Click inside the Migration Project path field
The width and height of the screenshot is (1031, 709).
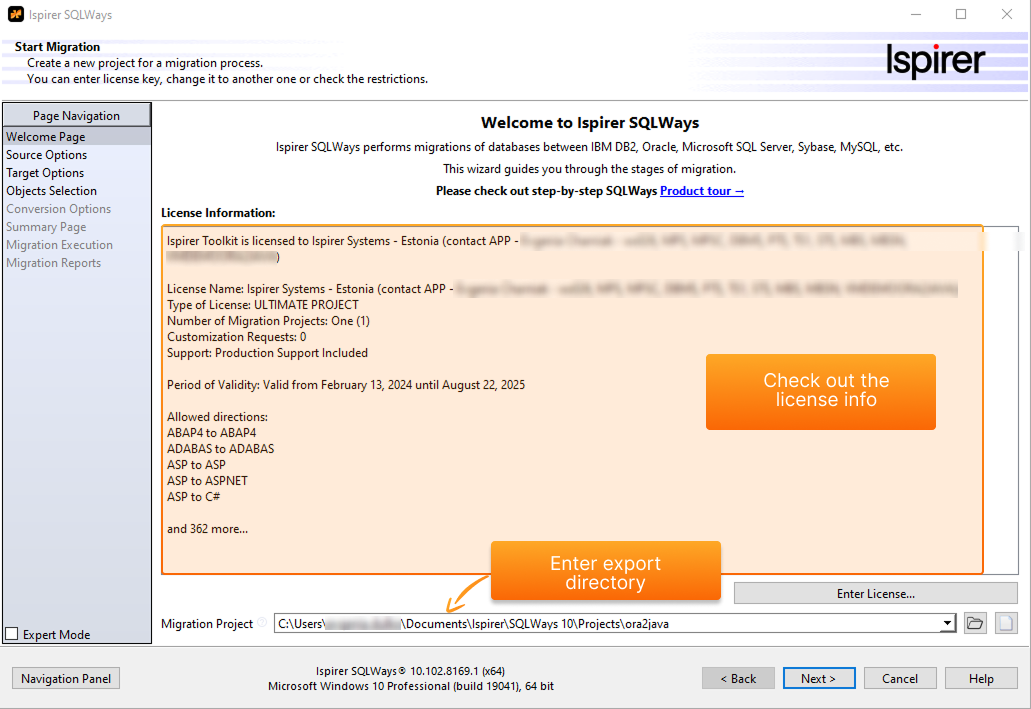600,622
